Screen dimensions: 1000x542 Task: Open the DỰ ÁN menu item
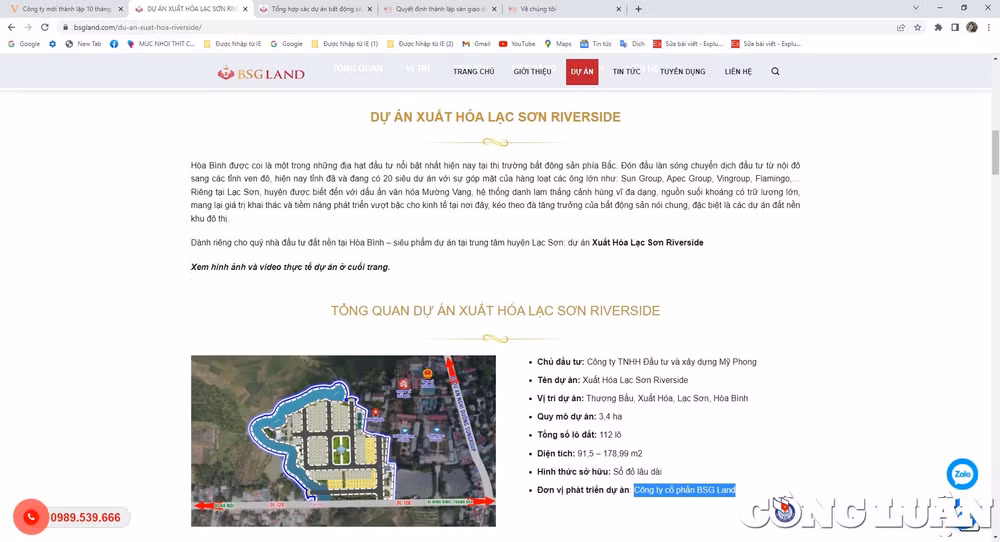(x=582, y=71)
